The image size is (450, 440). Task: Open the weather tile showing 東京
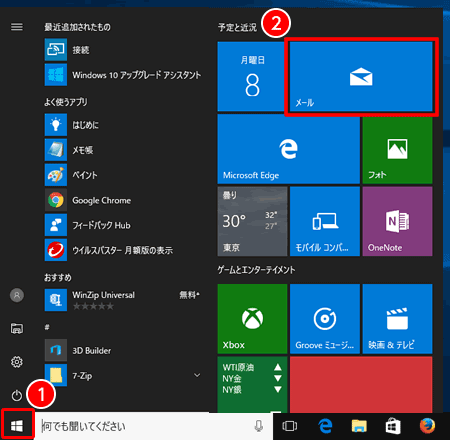pyautogui.click(x=252, y=221)
